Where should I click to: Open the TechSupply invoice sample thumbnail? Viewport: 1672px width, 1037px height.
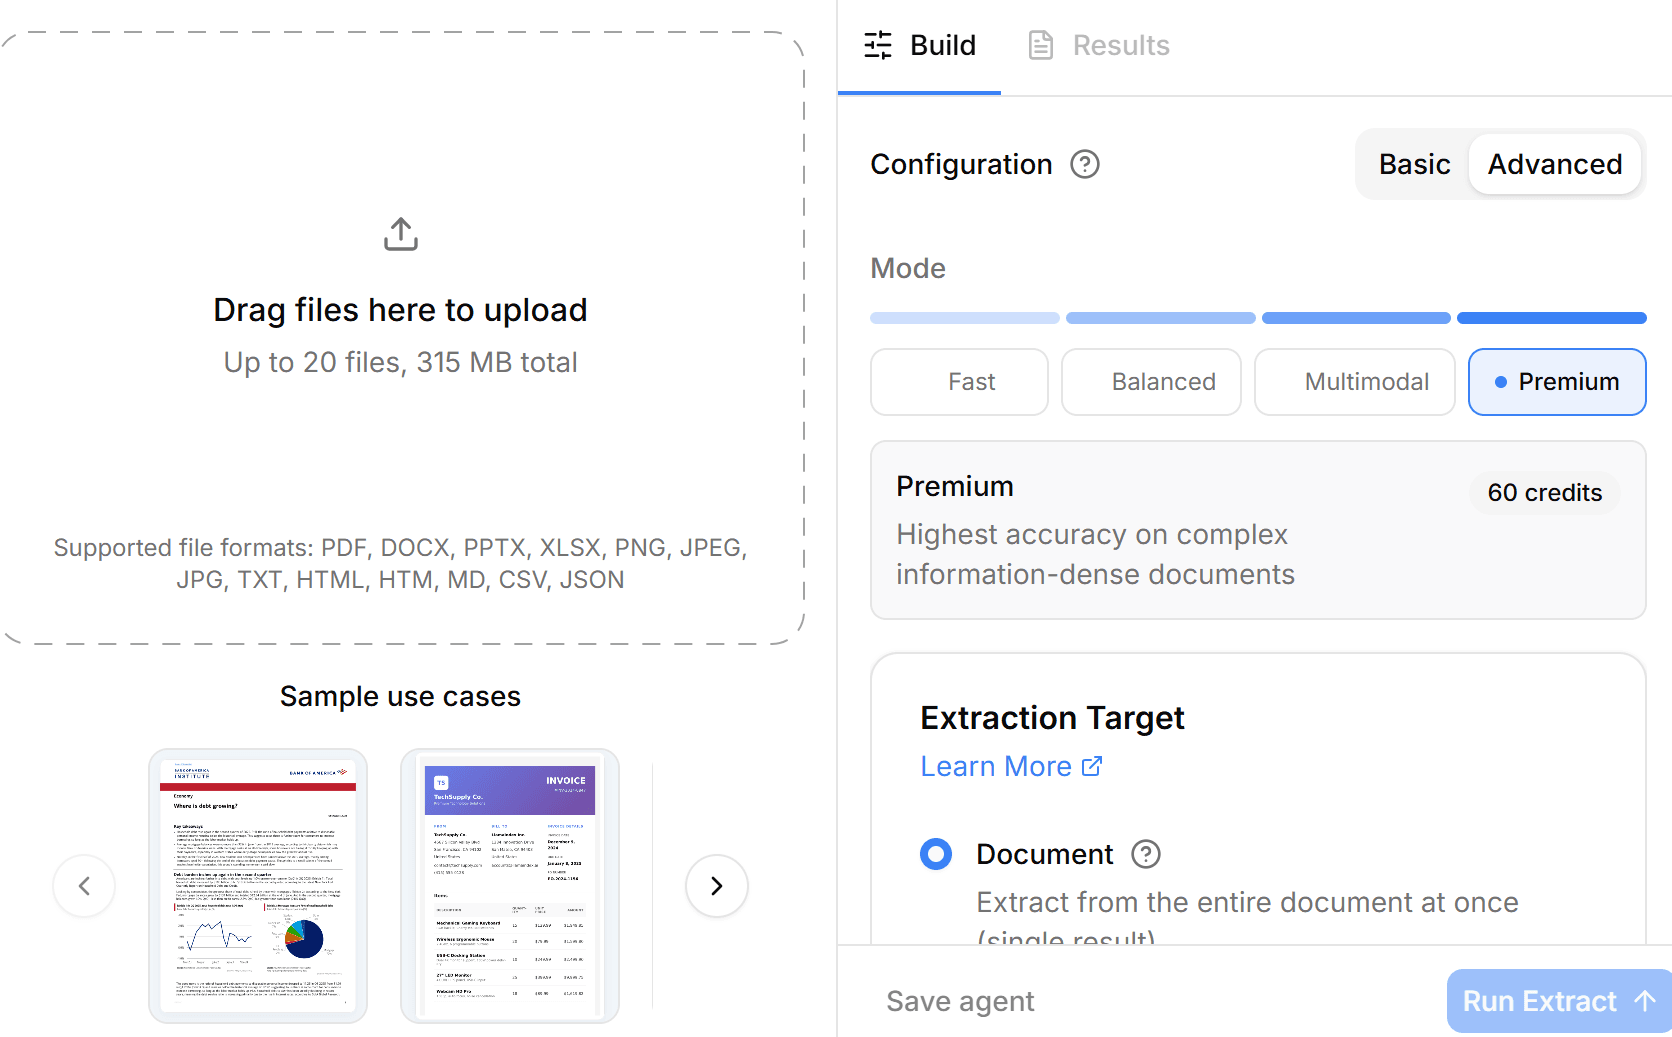[x=510, y=886]
